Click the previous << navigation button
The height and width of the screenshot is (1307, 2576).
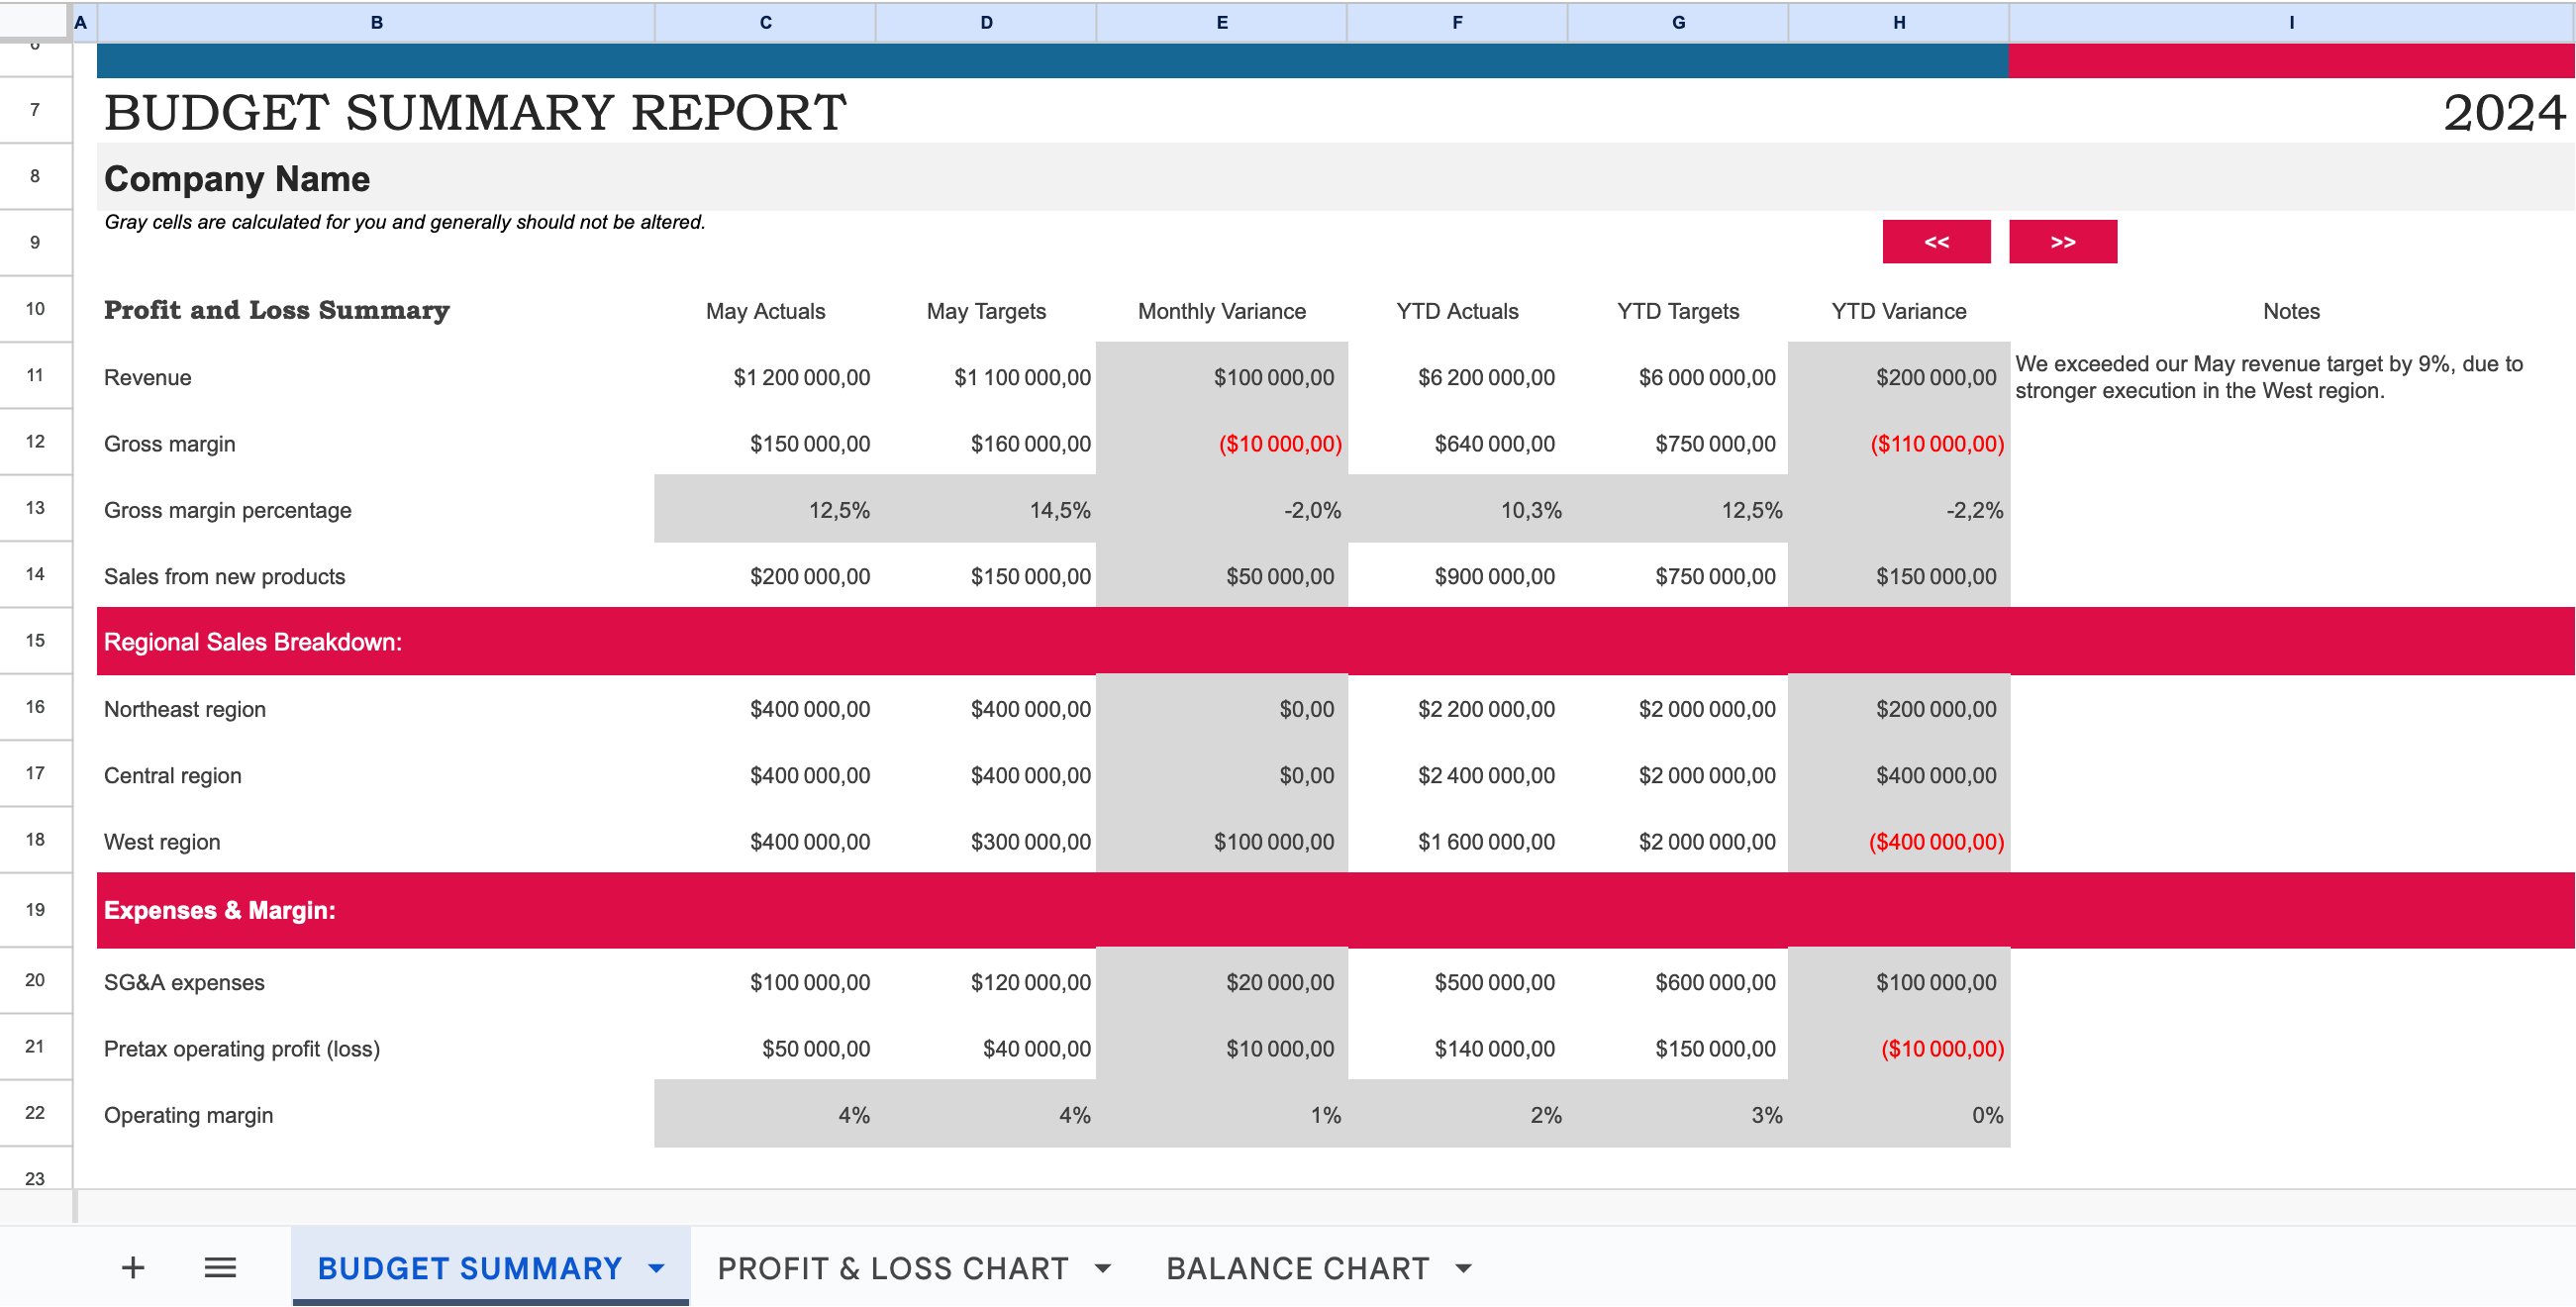coord(1936,242)
